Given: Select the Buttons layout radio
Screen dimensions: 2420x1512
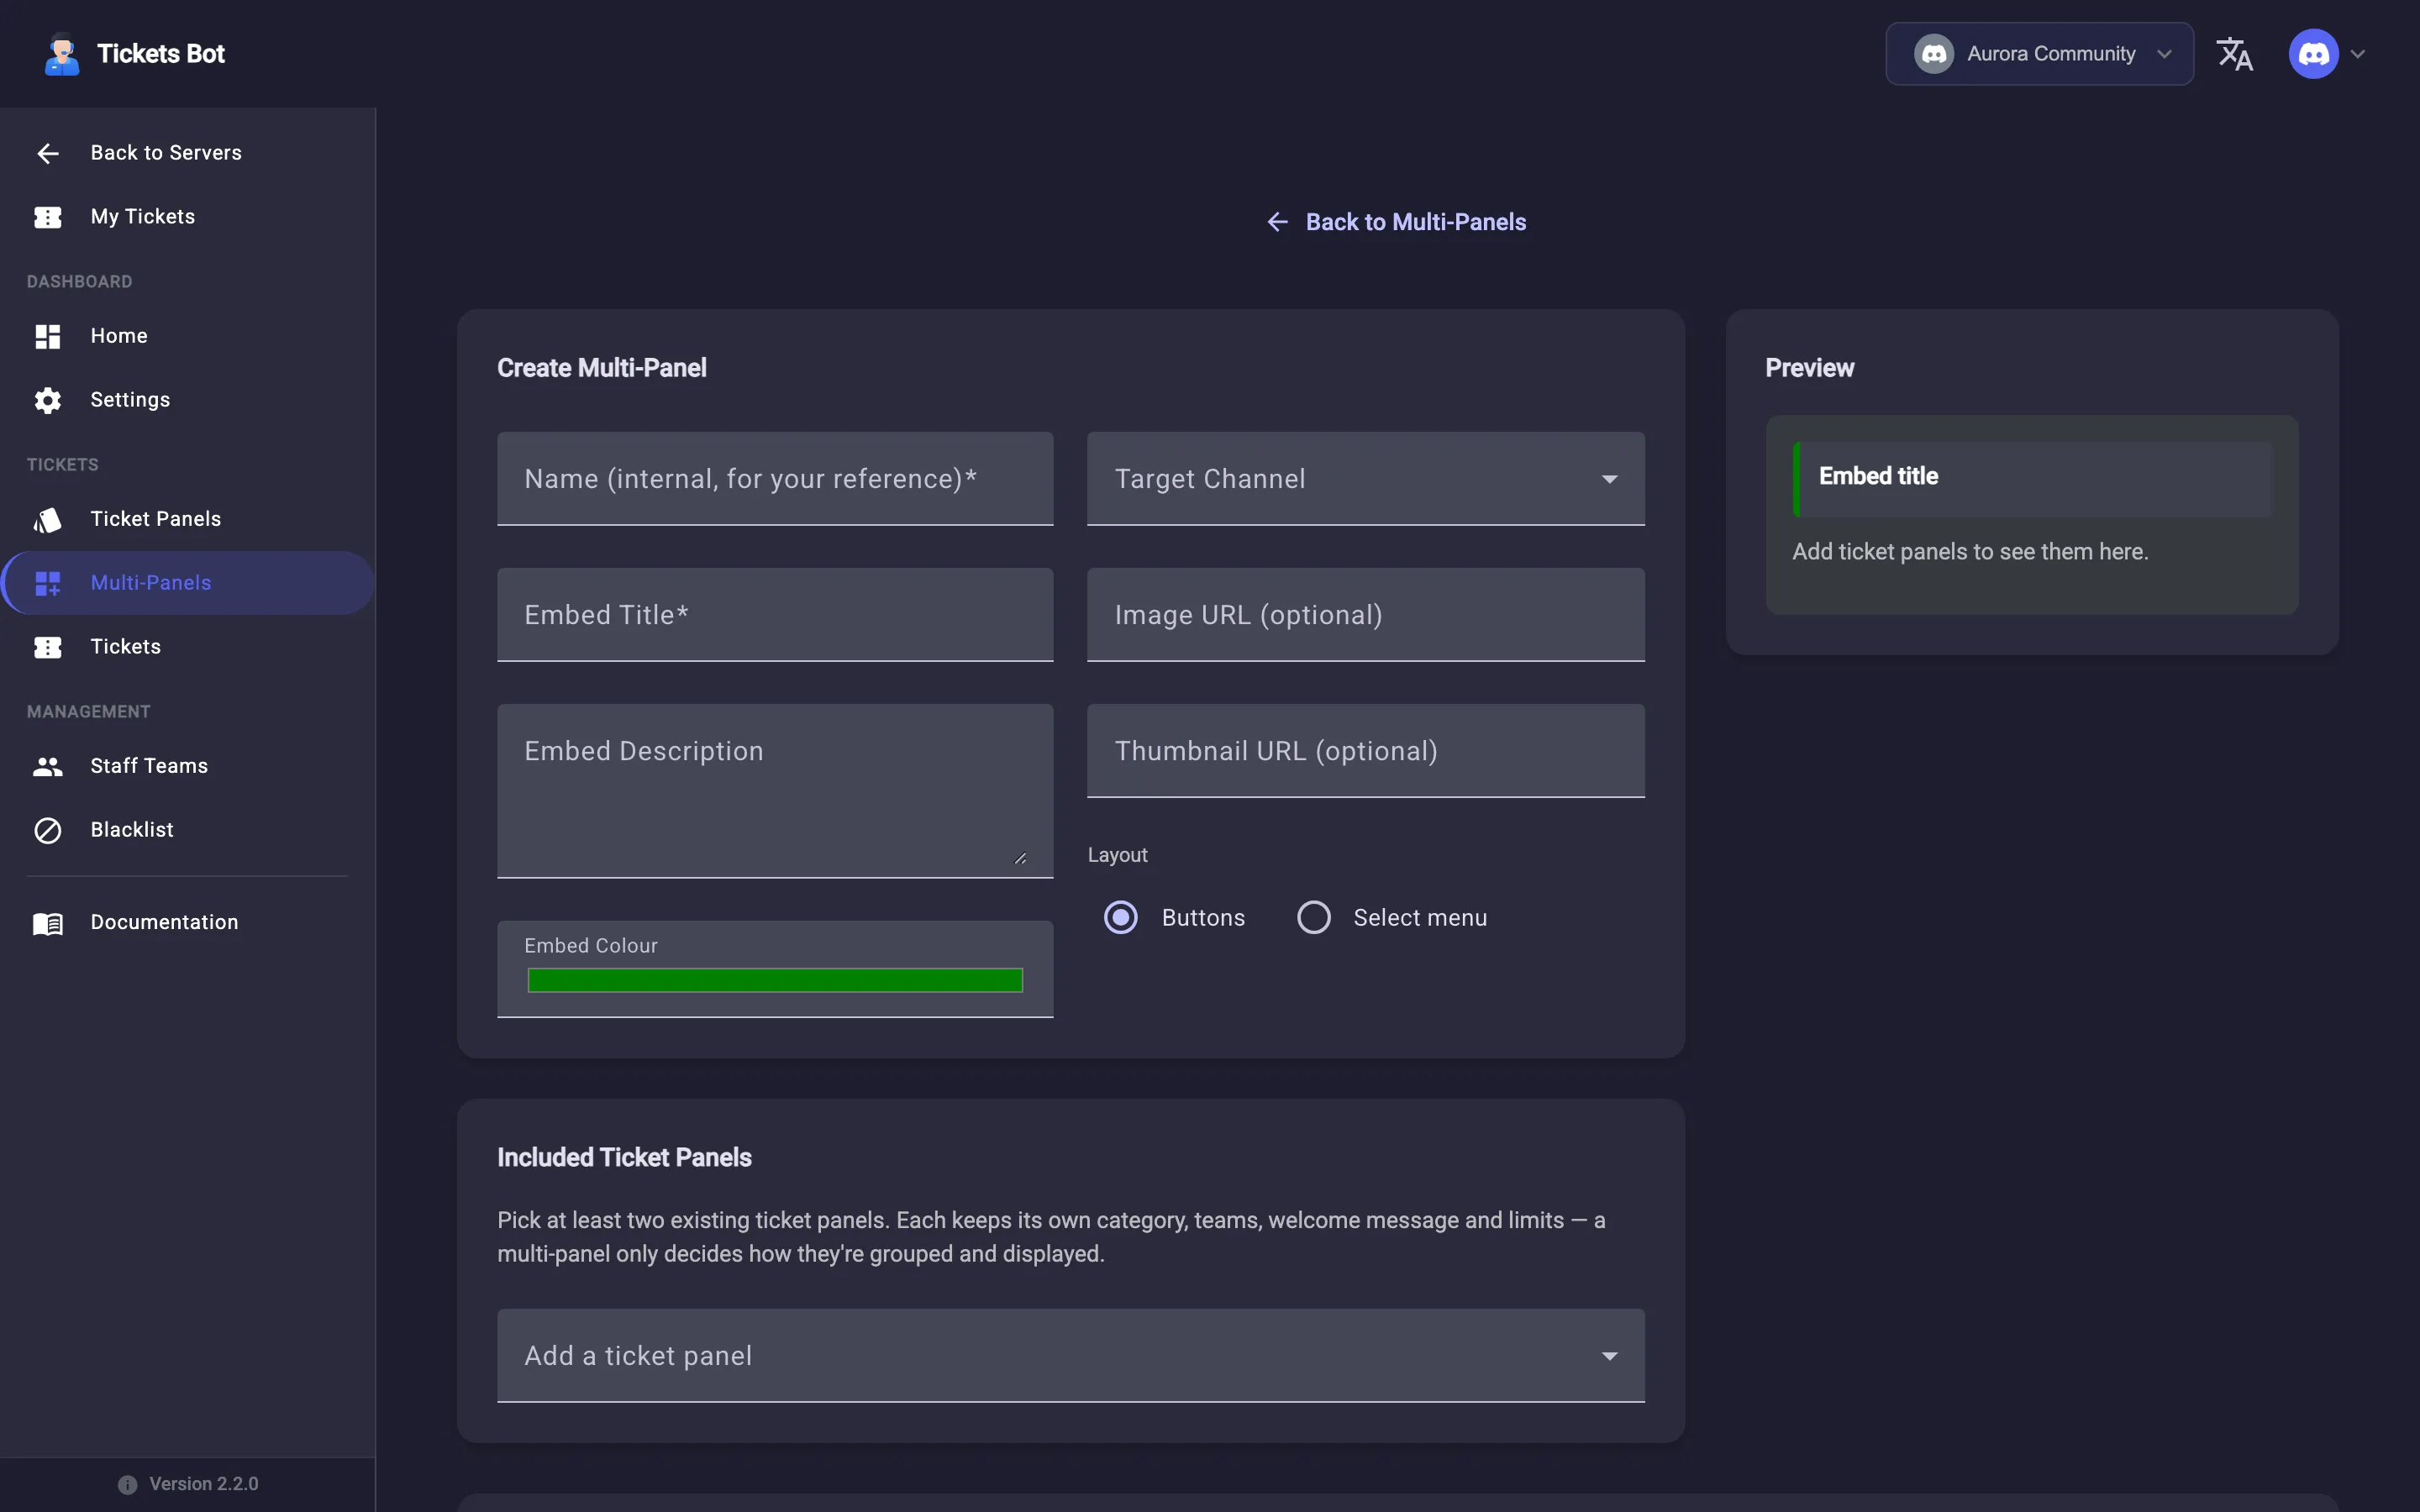Looking at the screenshot, I should pyautogui.click(x=1121, y=917).
